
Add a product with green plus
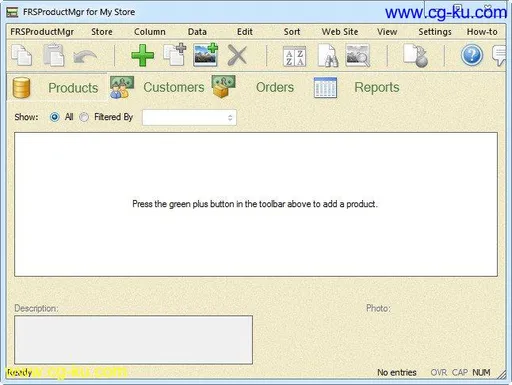(143, 55)
